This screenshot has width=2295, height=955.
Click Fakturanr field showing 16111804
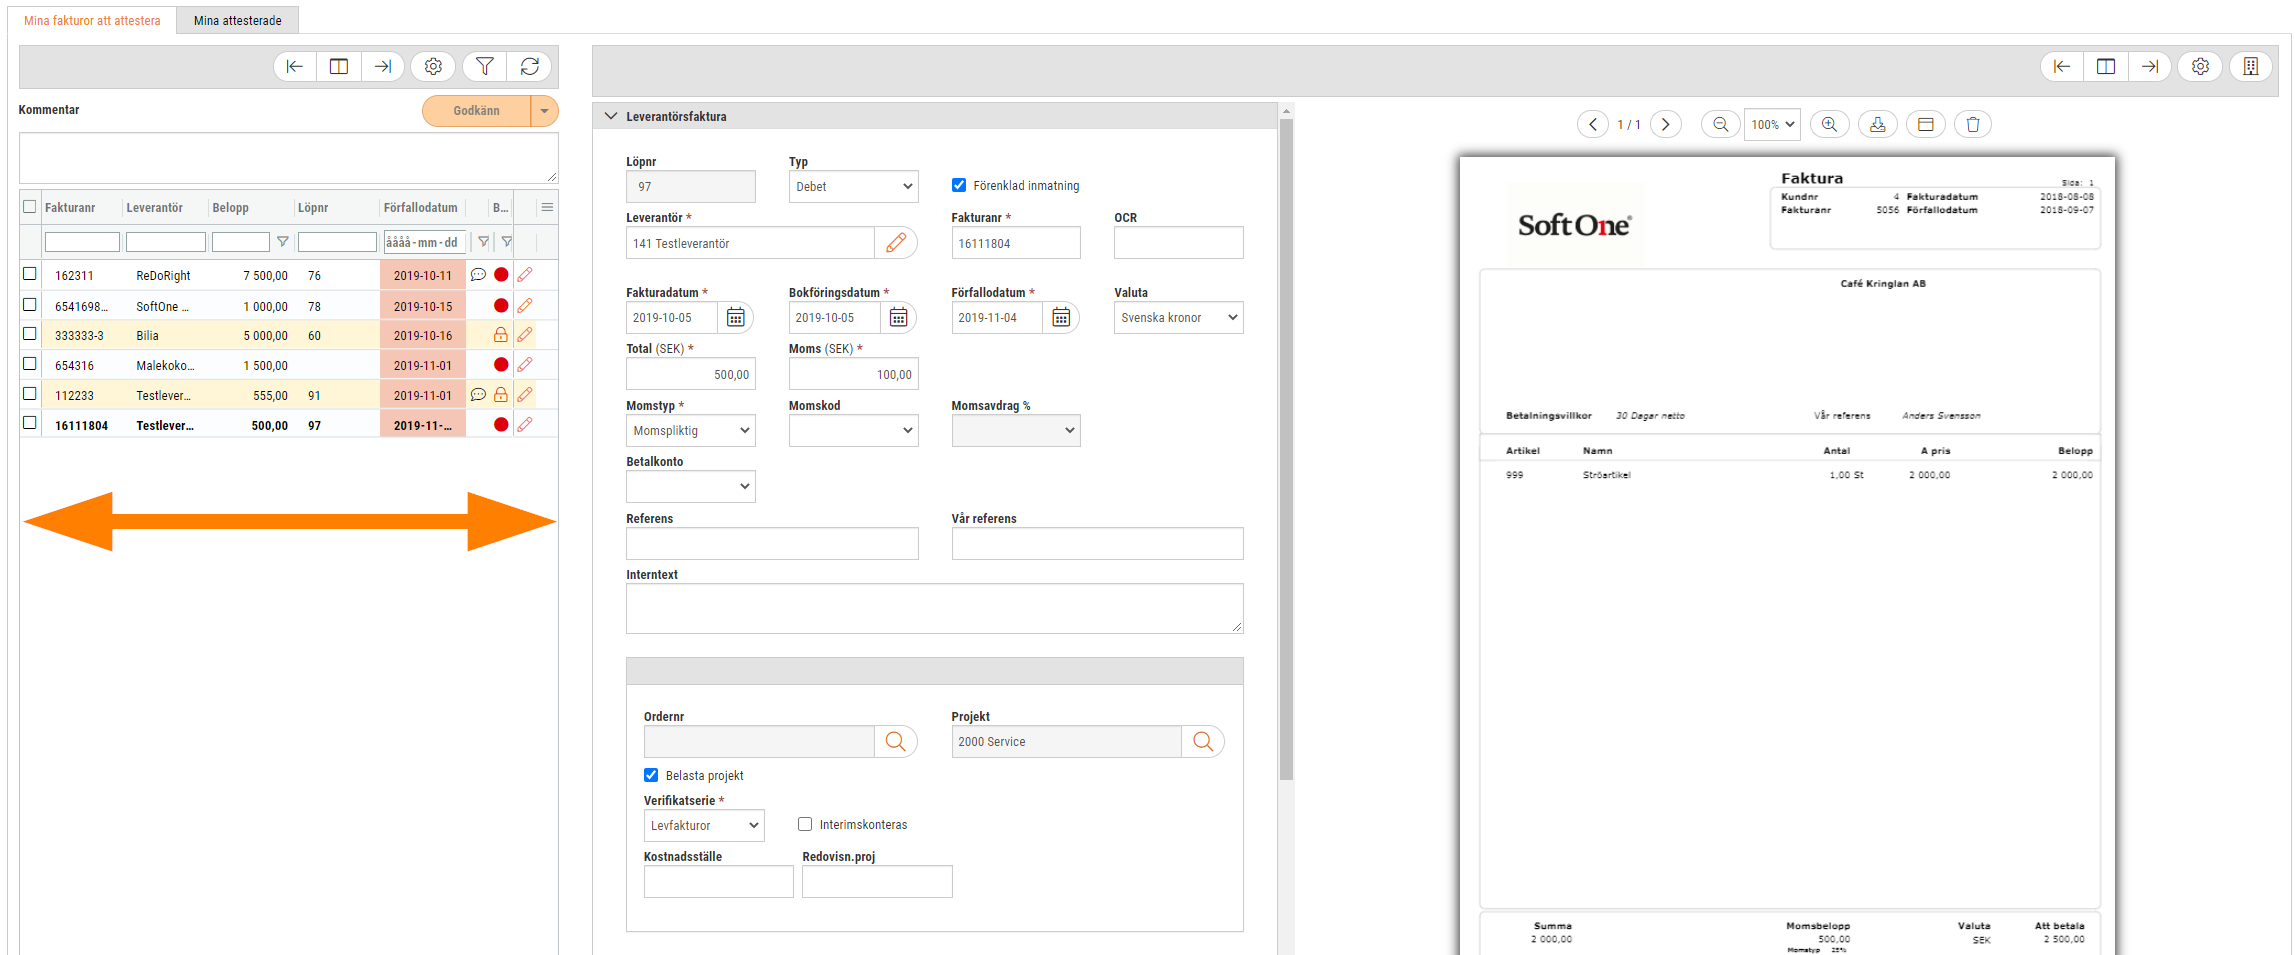click(x=1016, y=243)
